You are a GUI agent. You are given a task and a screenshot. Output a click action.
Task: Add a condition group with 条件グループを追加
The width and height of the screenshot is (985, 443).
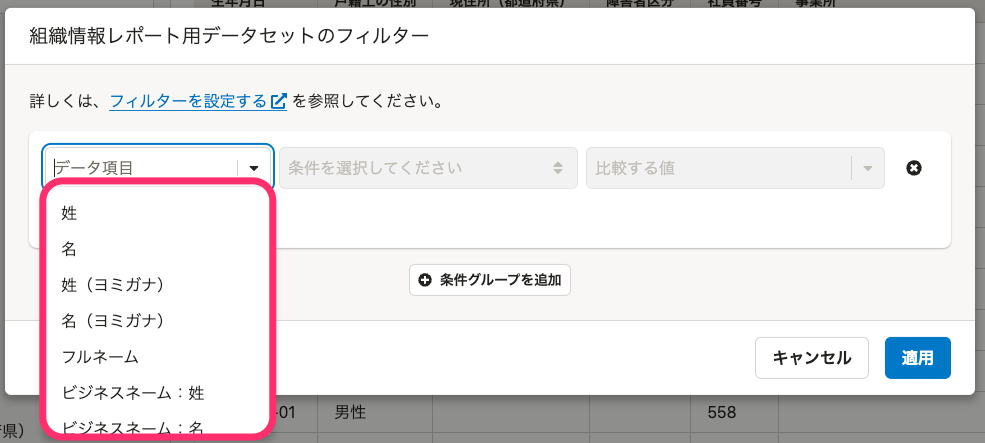[490, 280]
